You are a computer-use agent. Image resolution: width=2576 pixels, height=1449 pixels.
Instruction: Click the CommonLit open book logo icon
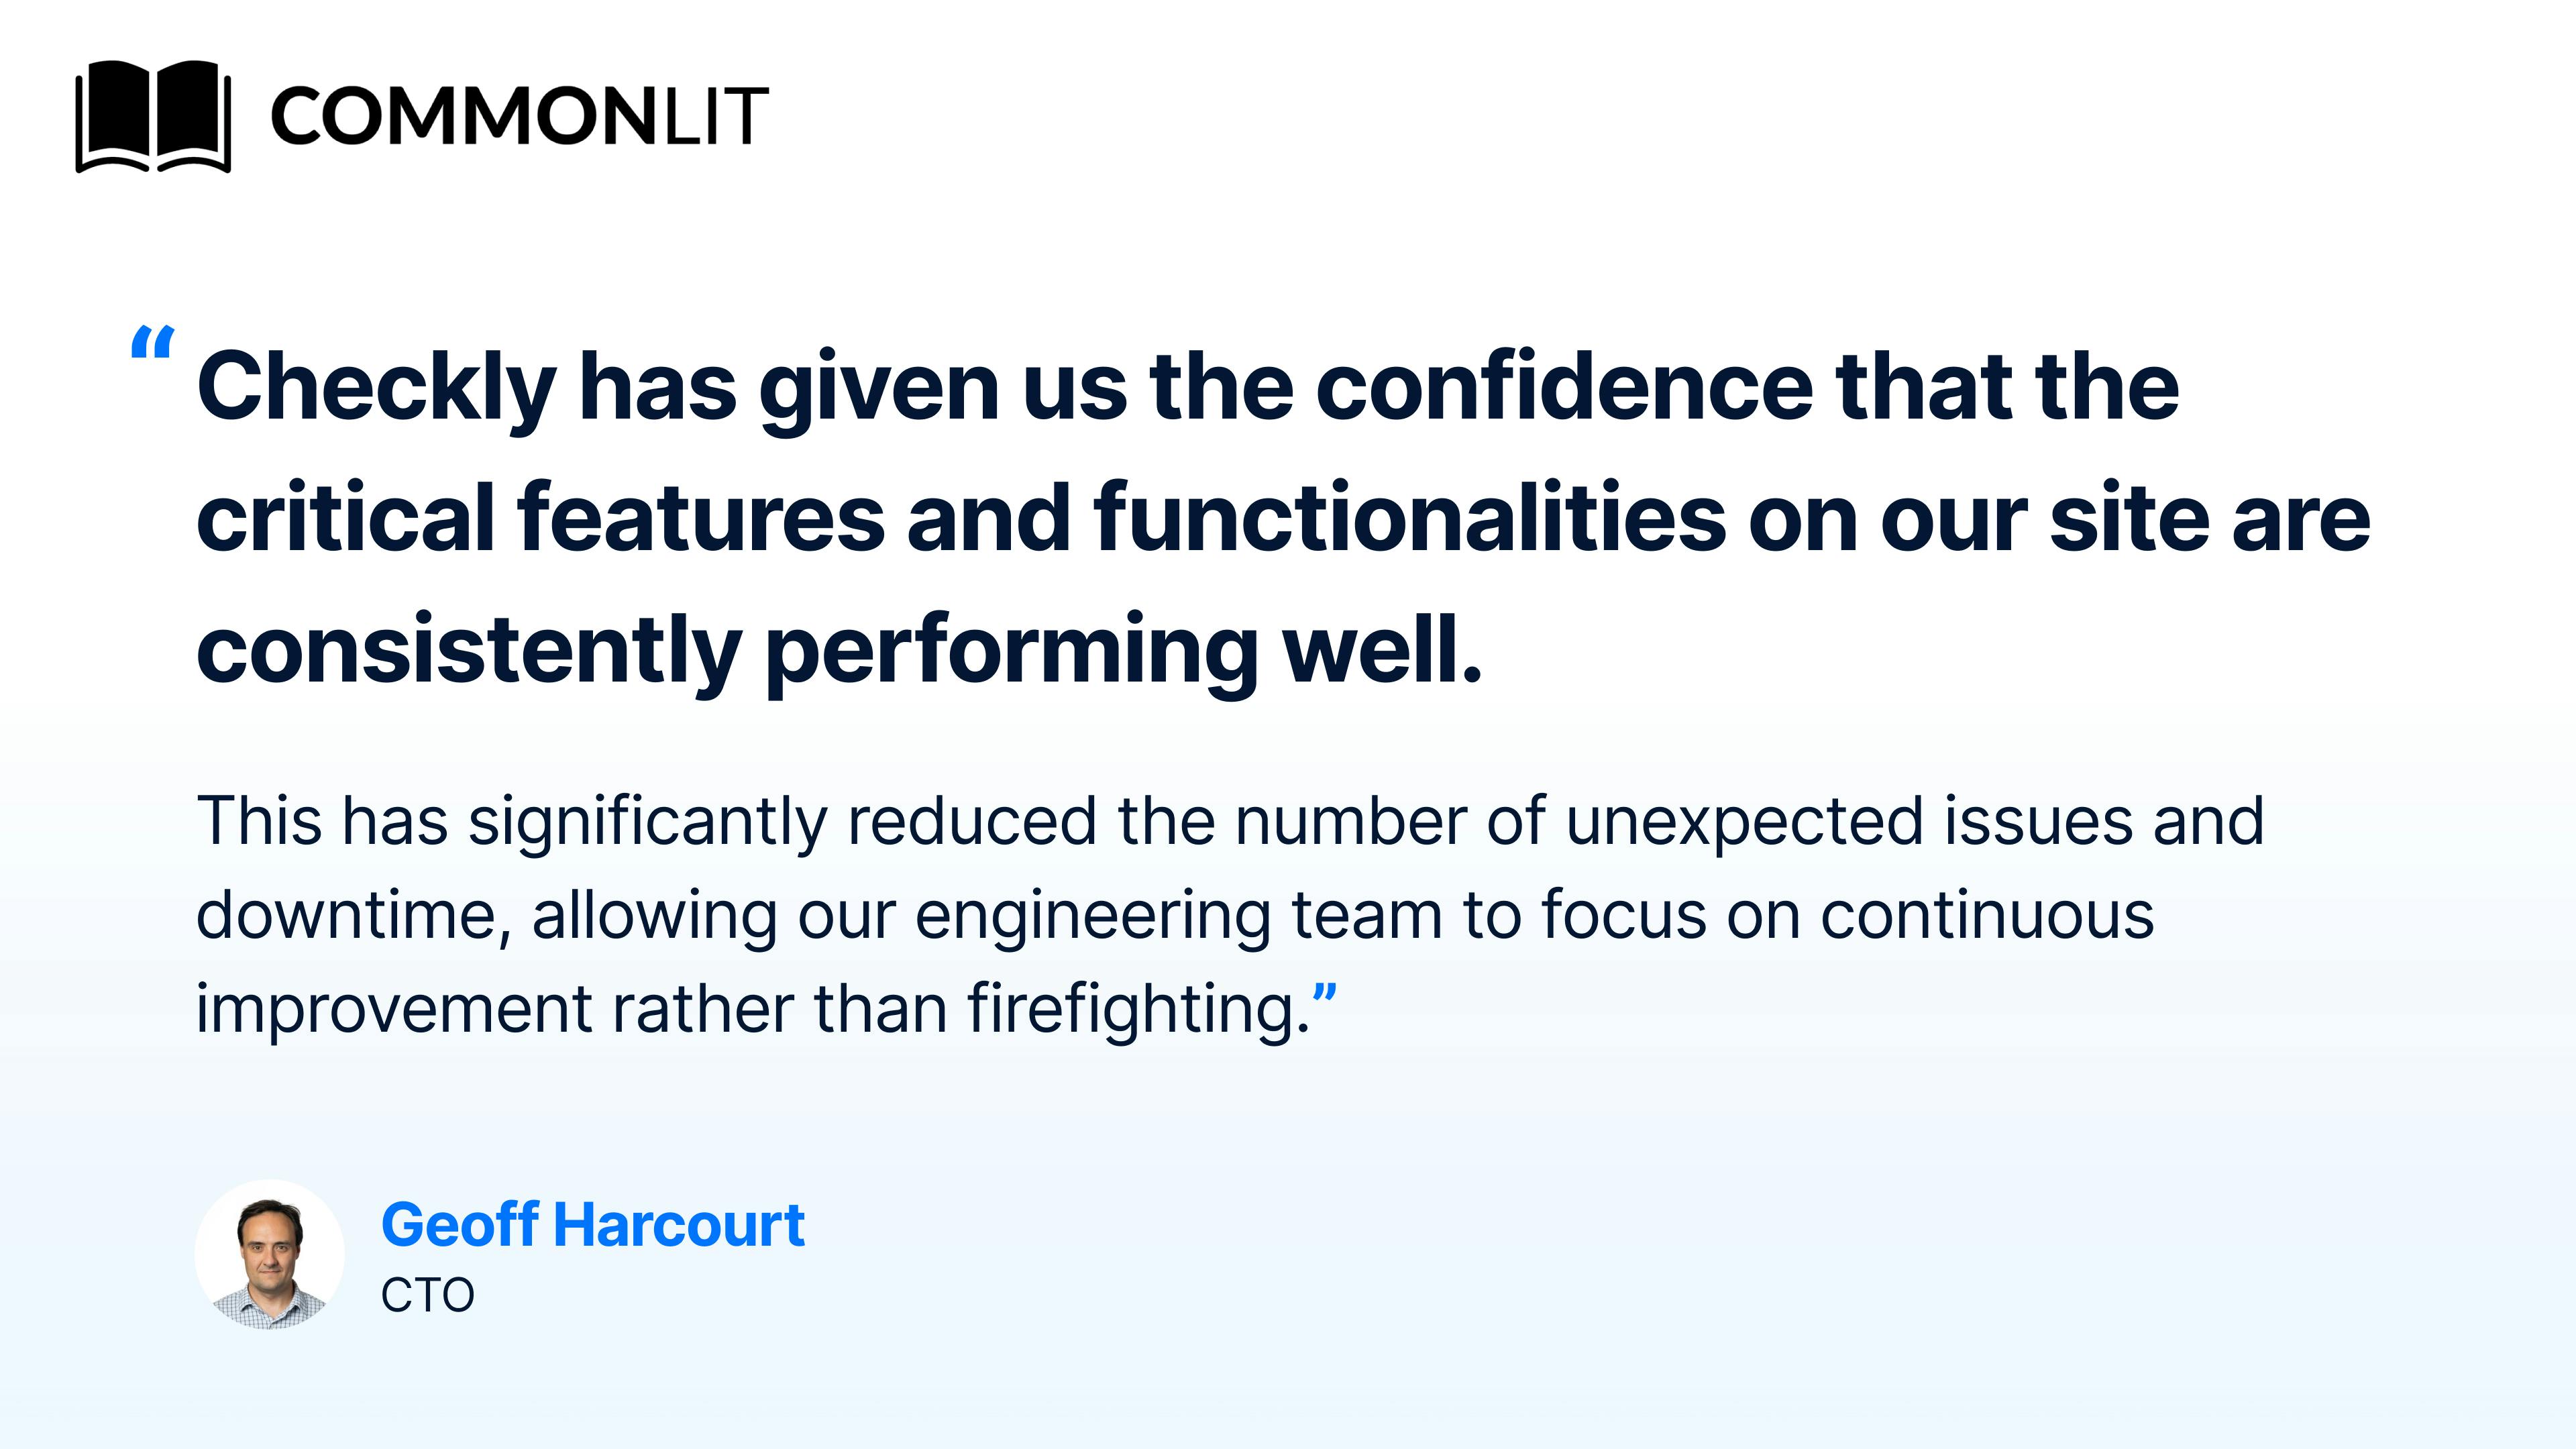tap(153, 116)
